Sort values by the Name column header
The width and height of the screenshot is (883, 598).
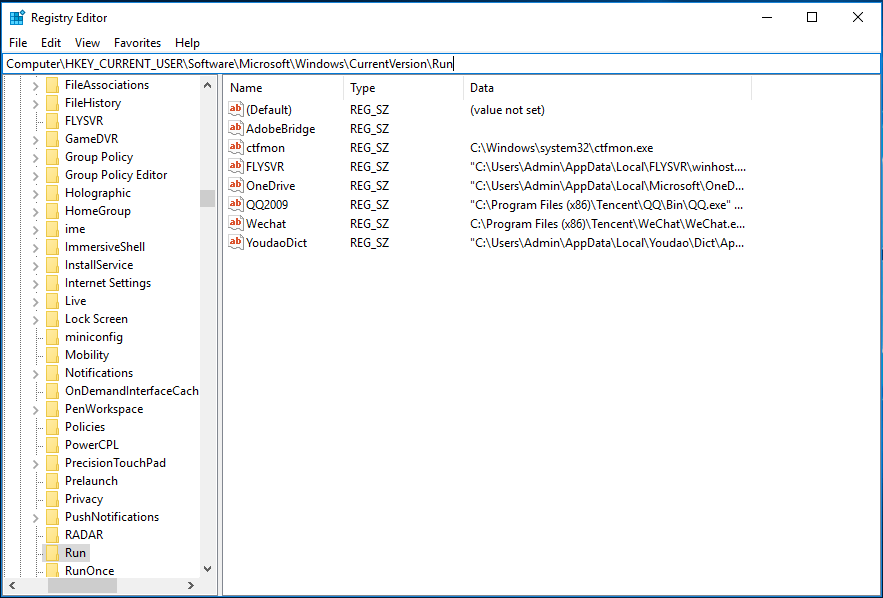click(x=245, y=88)
